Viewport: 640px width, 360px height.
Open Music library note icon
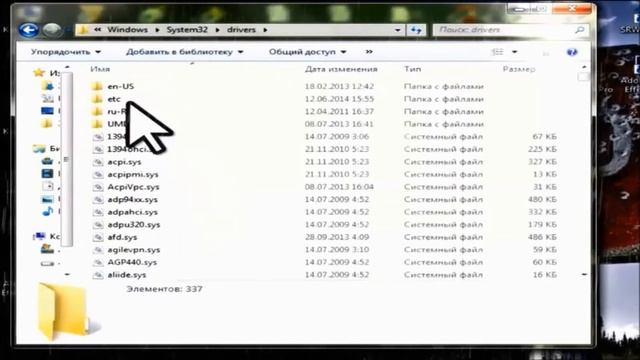(47, 211)
